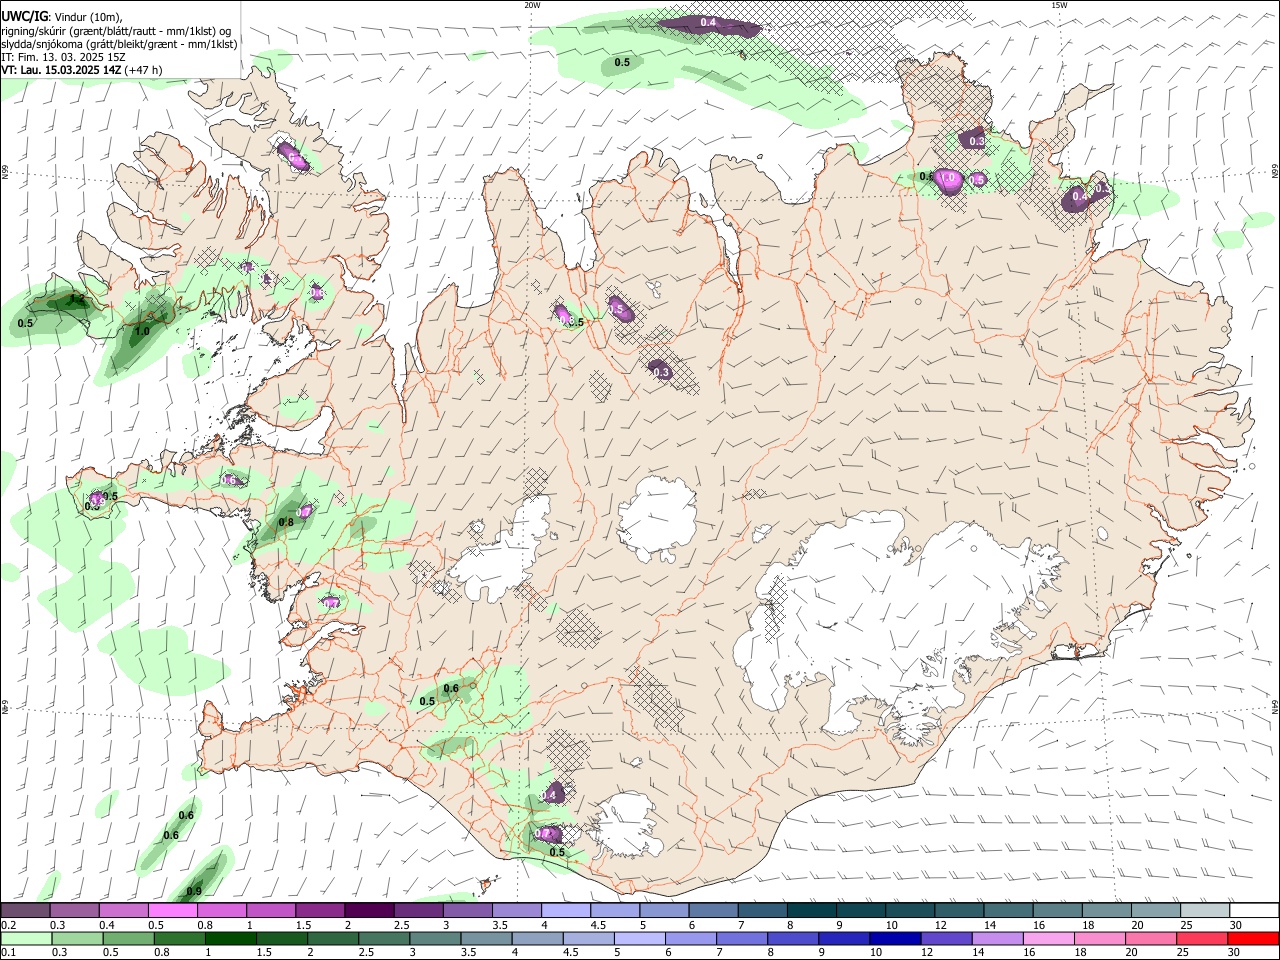Click the "IT: Fim. 13. 03. 2025 15Z" line
1280x960 pixels.
63,57
